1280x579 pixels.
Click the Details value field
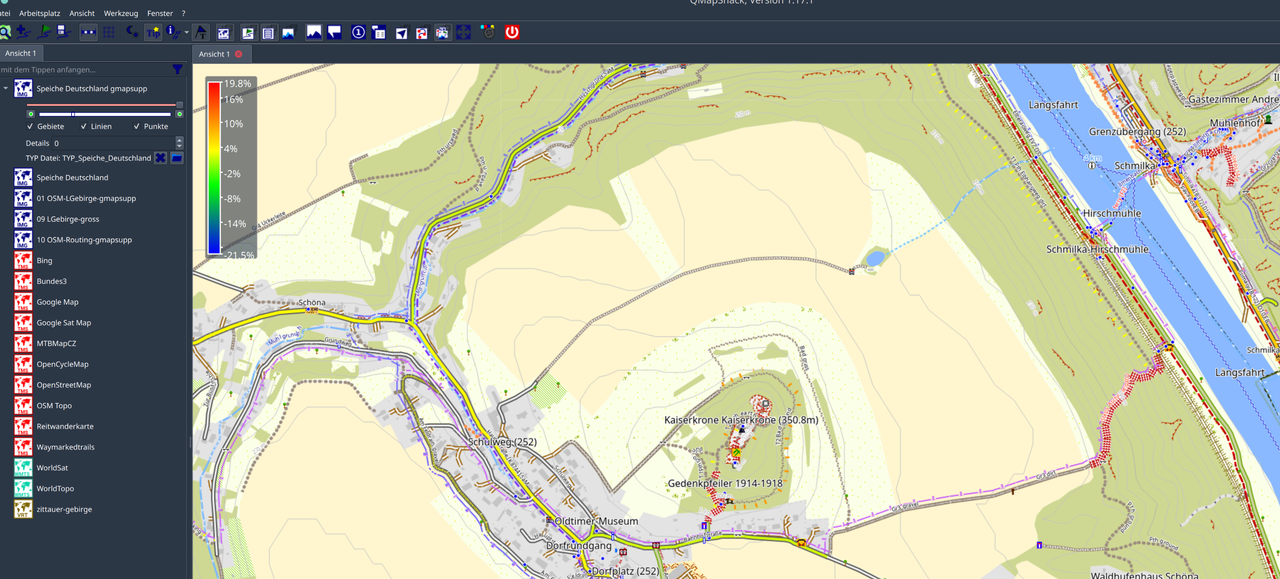[x=113, y=143]
